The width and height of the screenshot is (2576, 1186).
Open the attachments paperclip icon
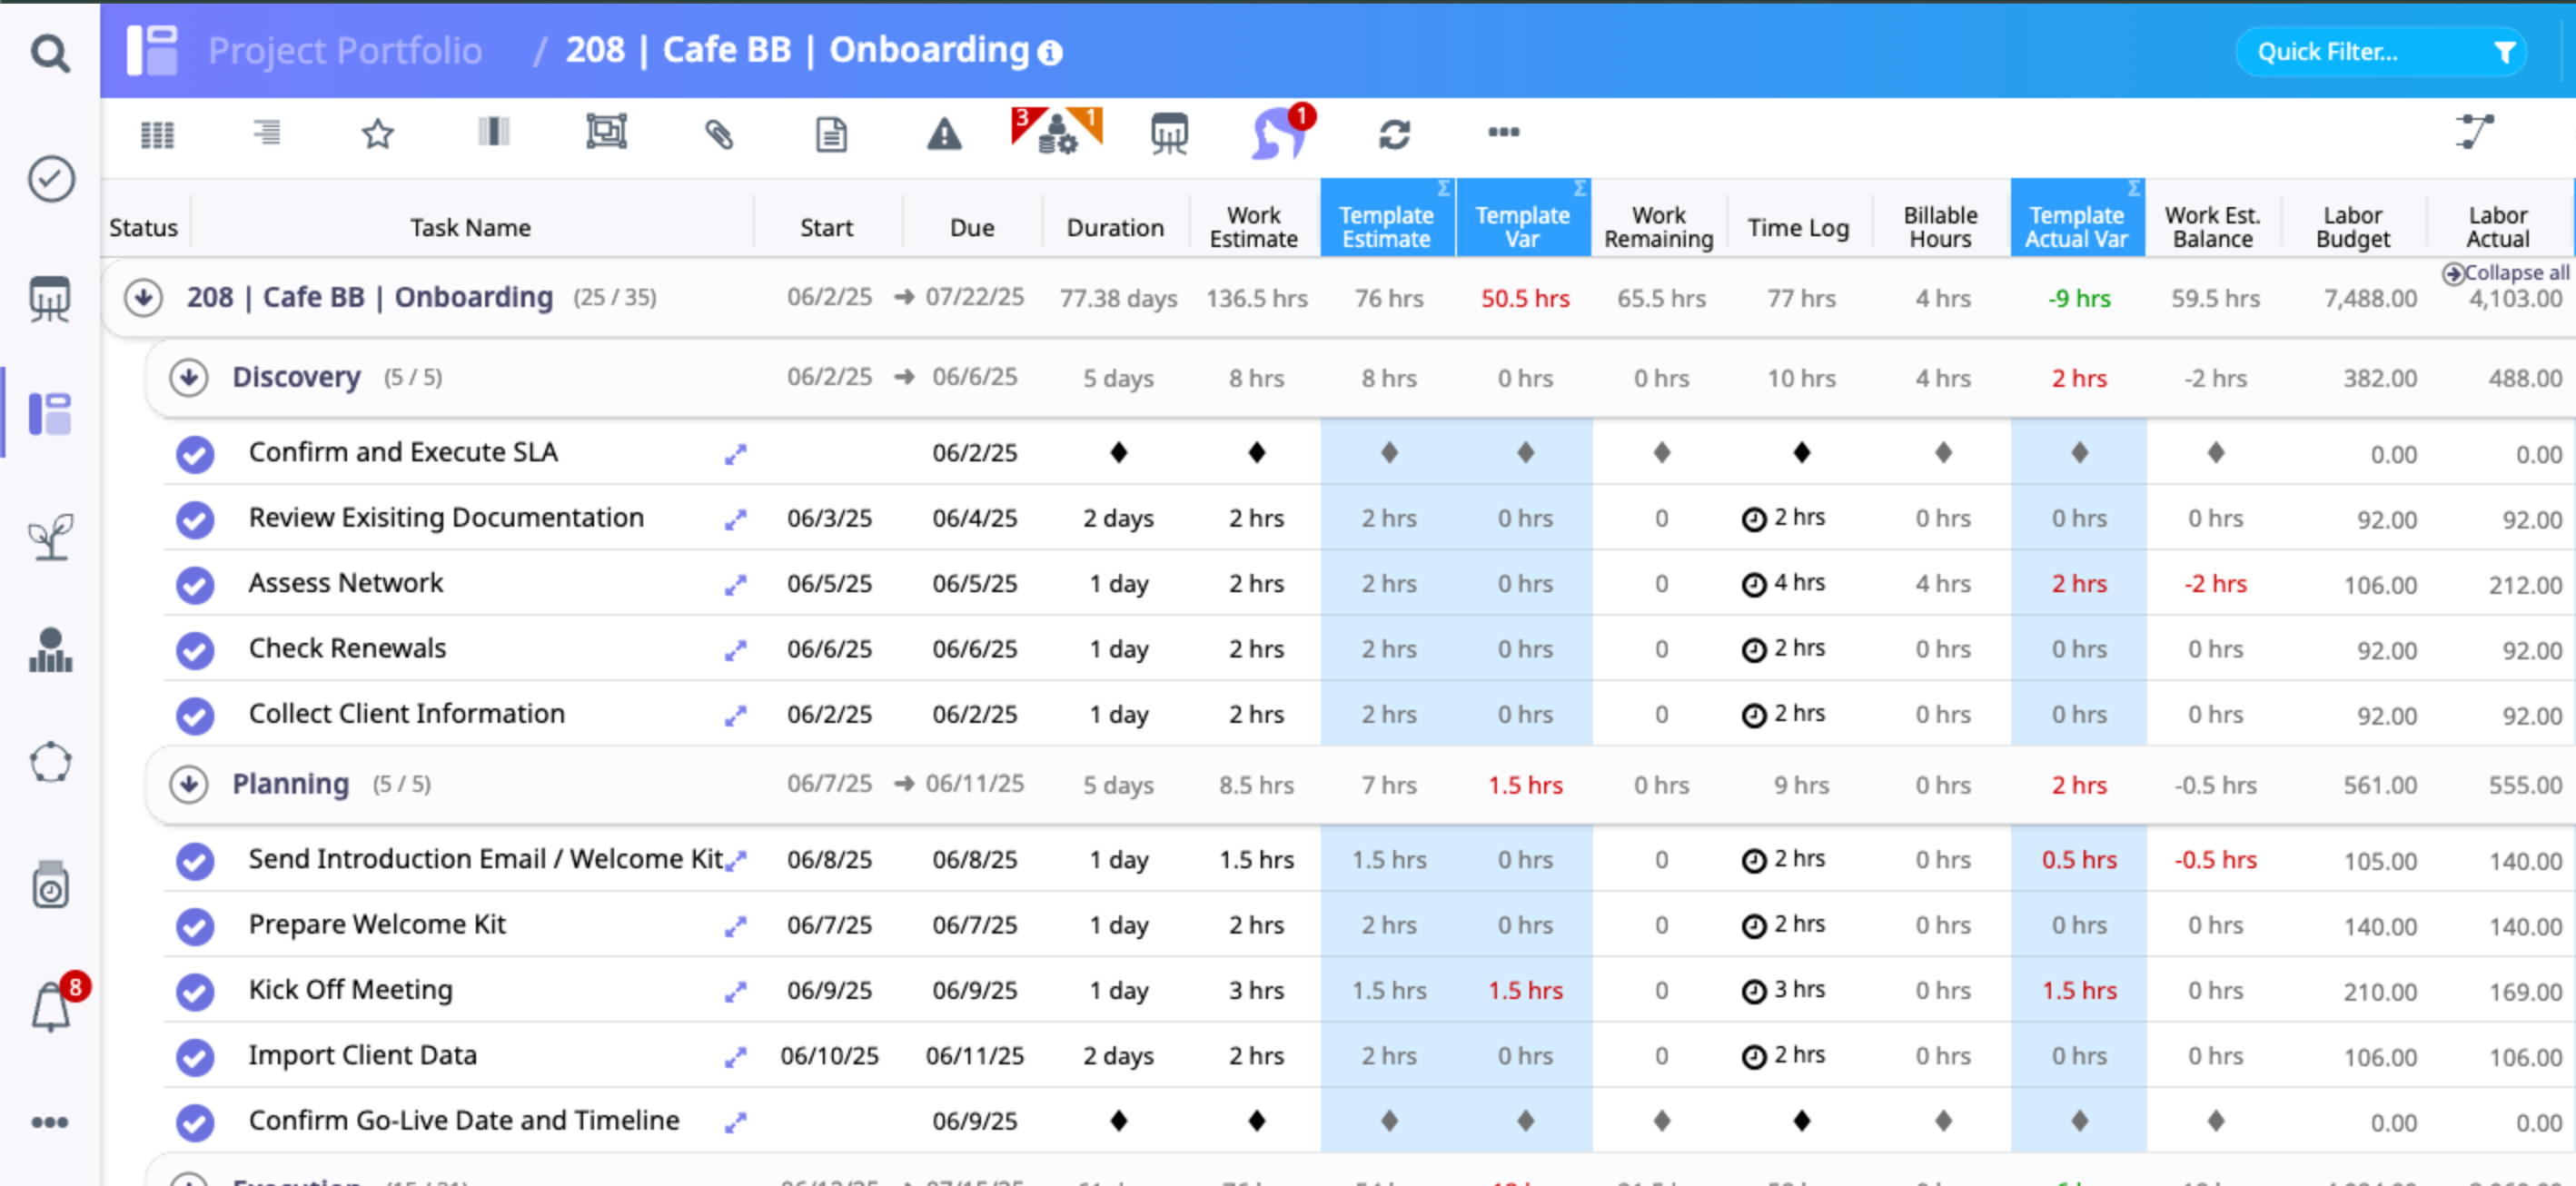[719, 133]
